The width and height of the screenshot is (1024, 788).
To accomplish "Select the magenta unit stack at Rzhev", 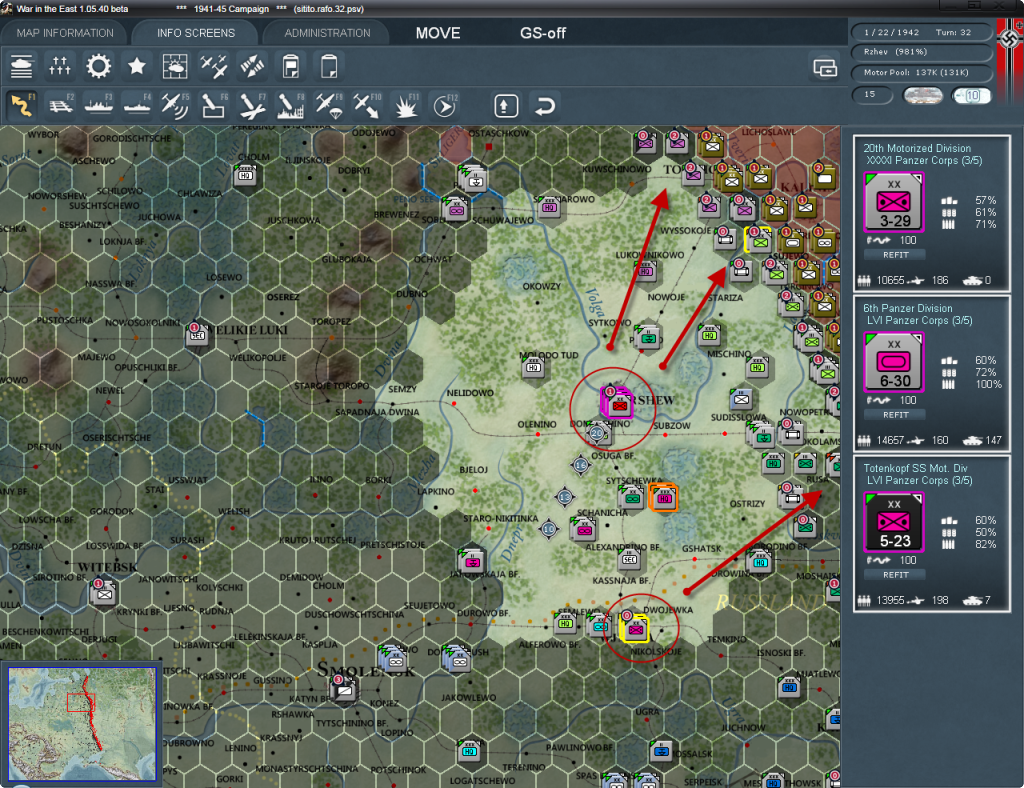I will (616, 402).
